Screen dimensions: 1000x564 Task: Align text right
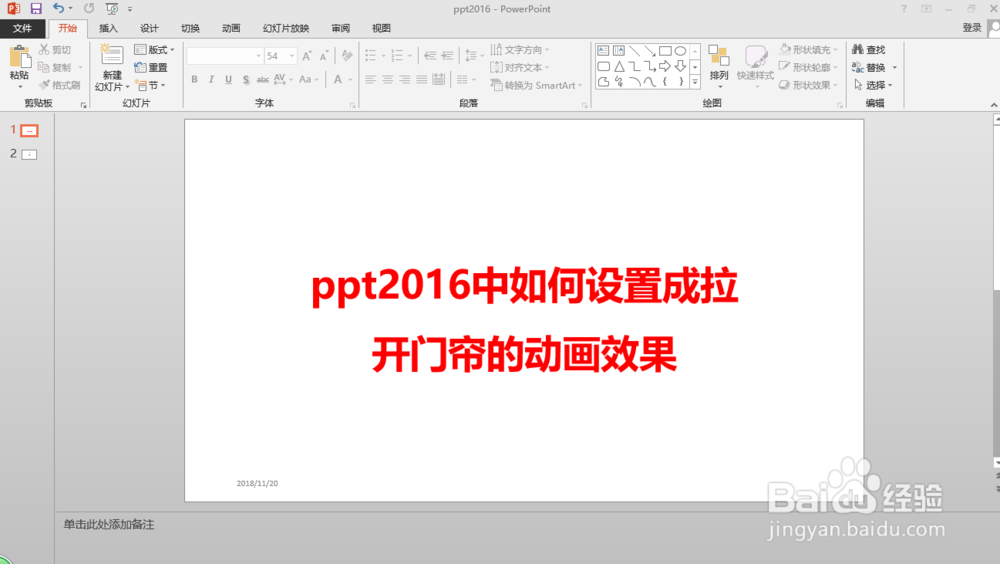coord(404,80)
